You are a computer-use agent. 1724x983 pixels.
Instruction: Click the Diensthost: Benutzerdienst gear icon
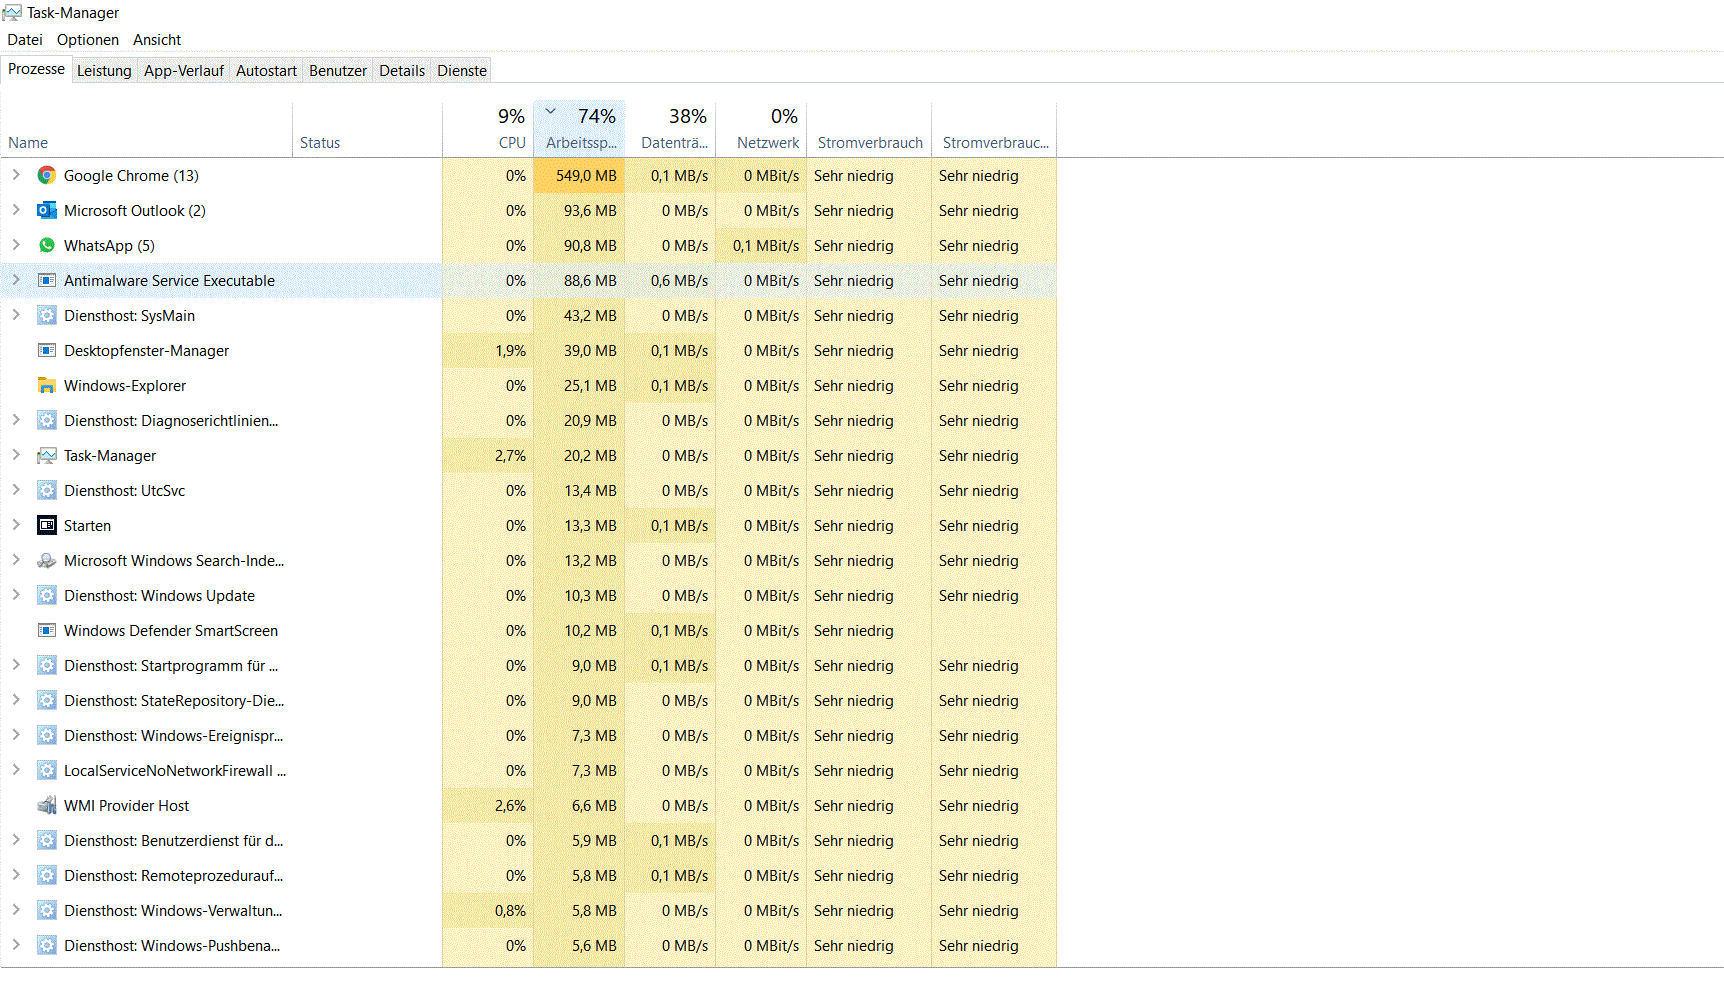coord(47,841)
